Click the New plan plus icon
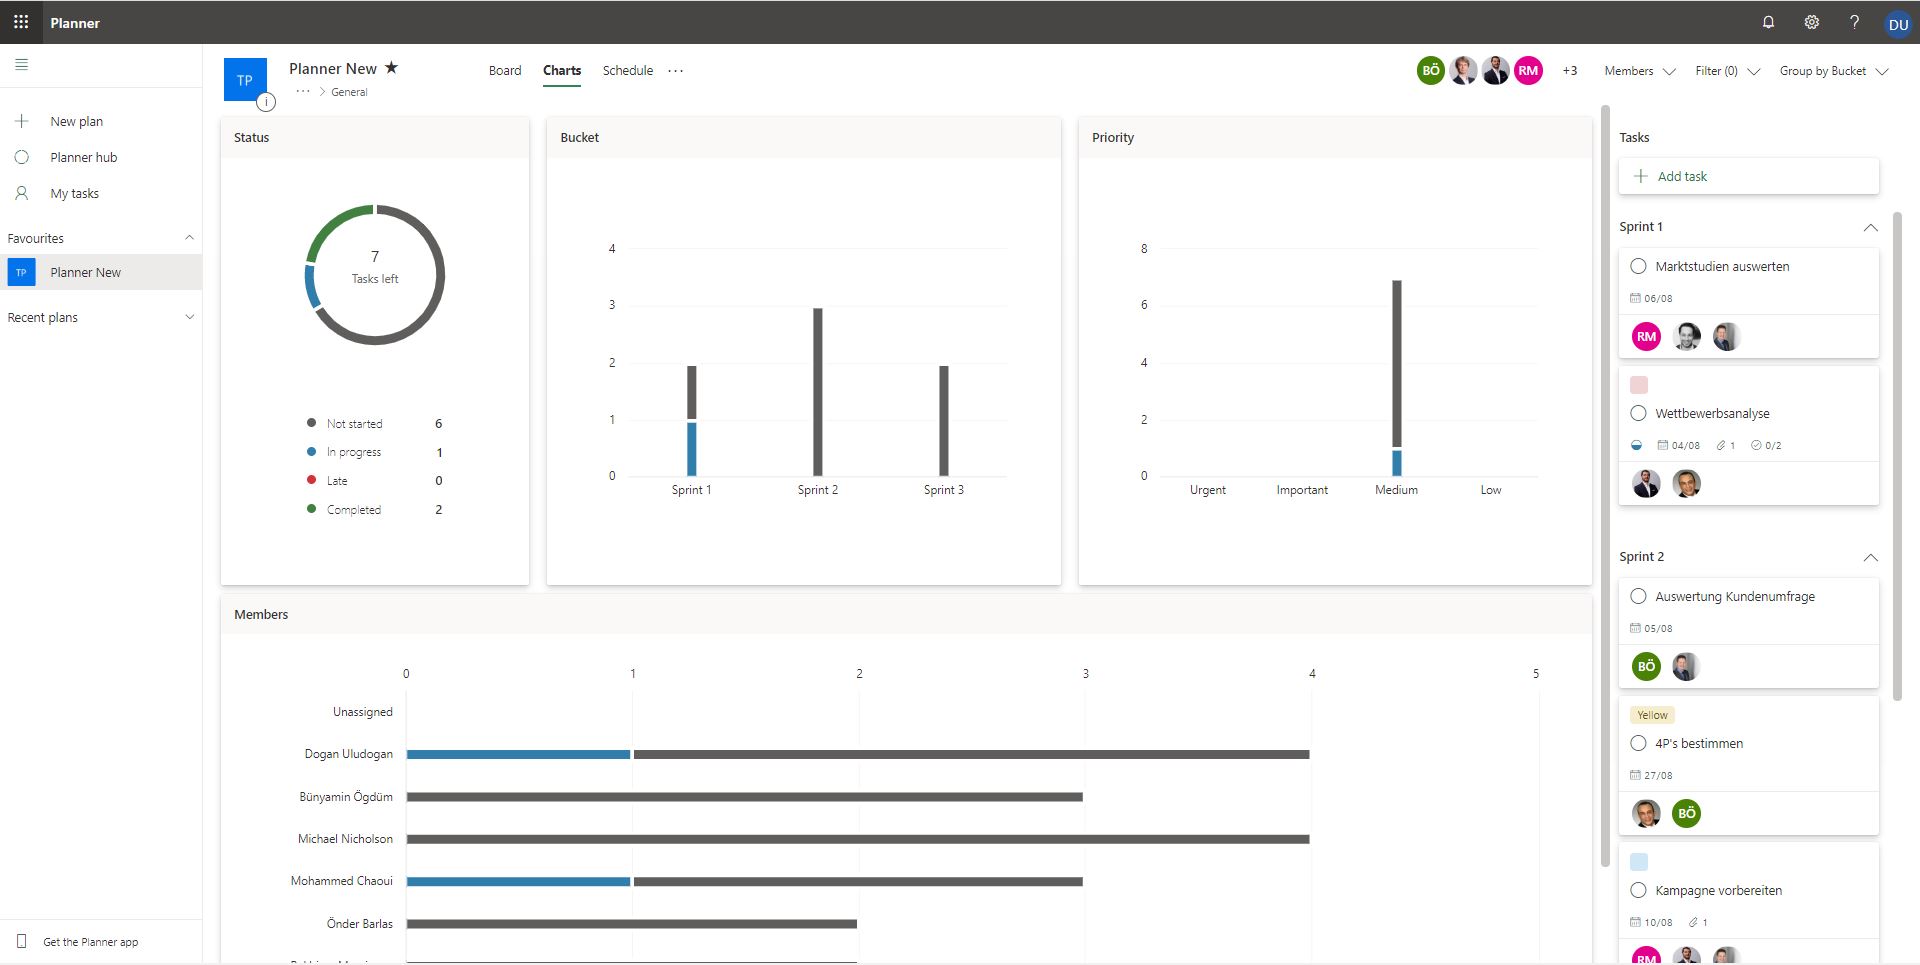The image size is (1920, 965). click(x=22, y=120)
